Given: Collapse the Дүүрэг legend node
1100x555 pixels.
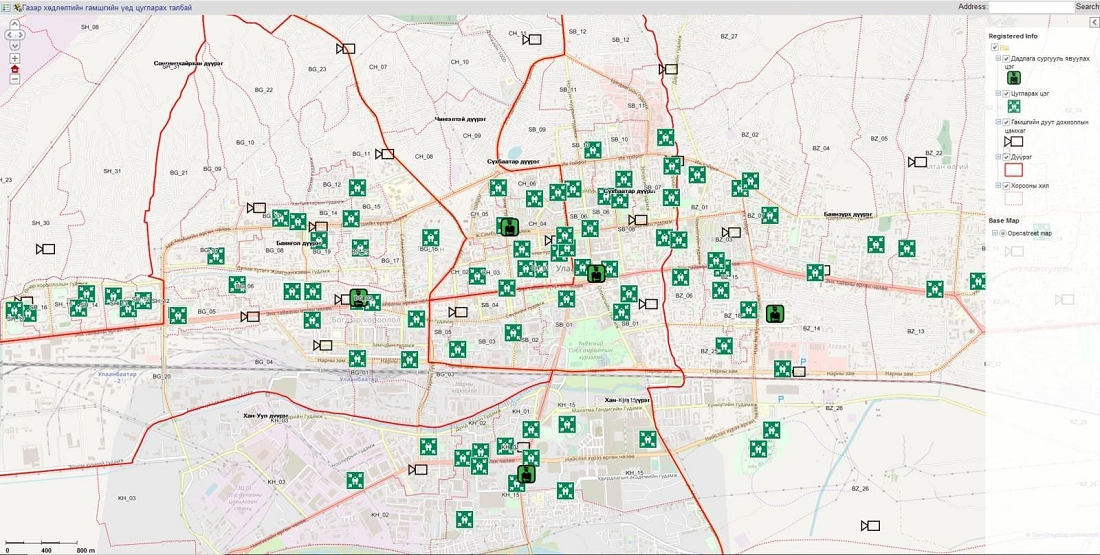Looking at the screenshot, I should [x=998, y=157].
